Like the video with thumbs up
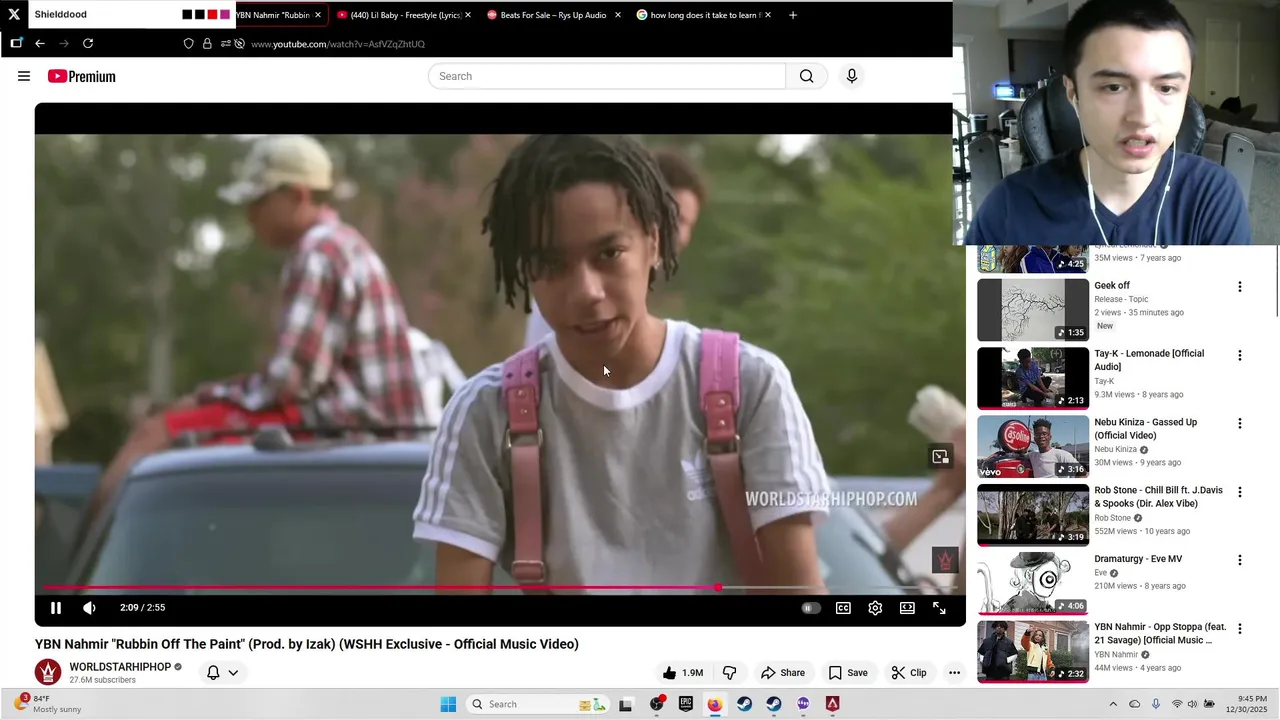This screenshot has width=1280, height=720. pyautogui.click(x=682, y=673)
